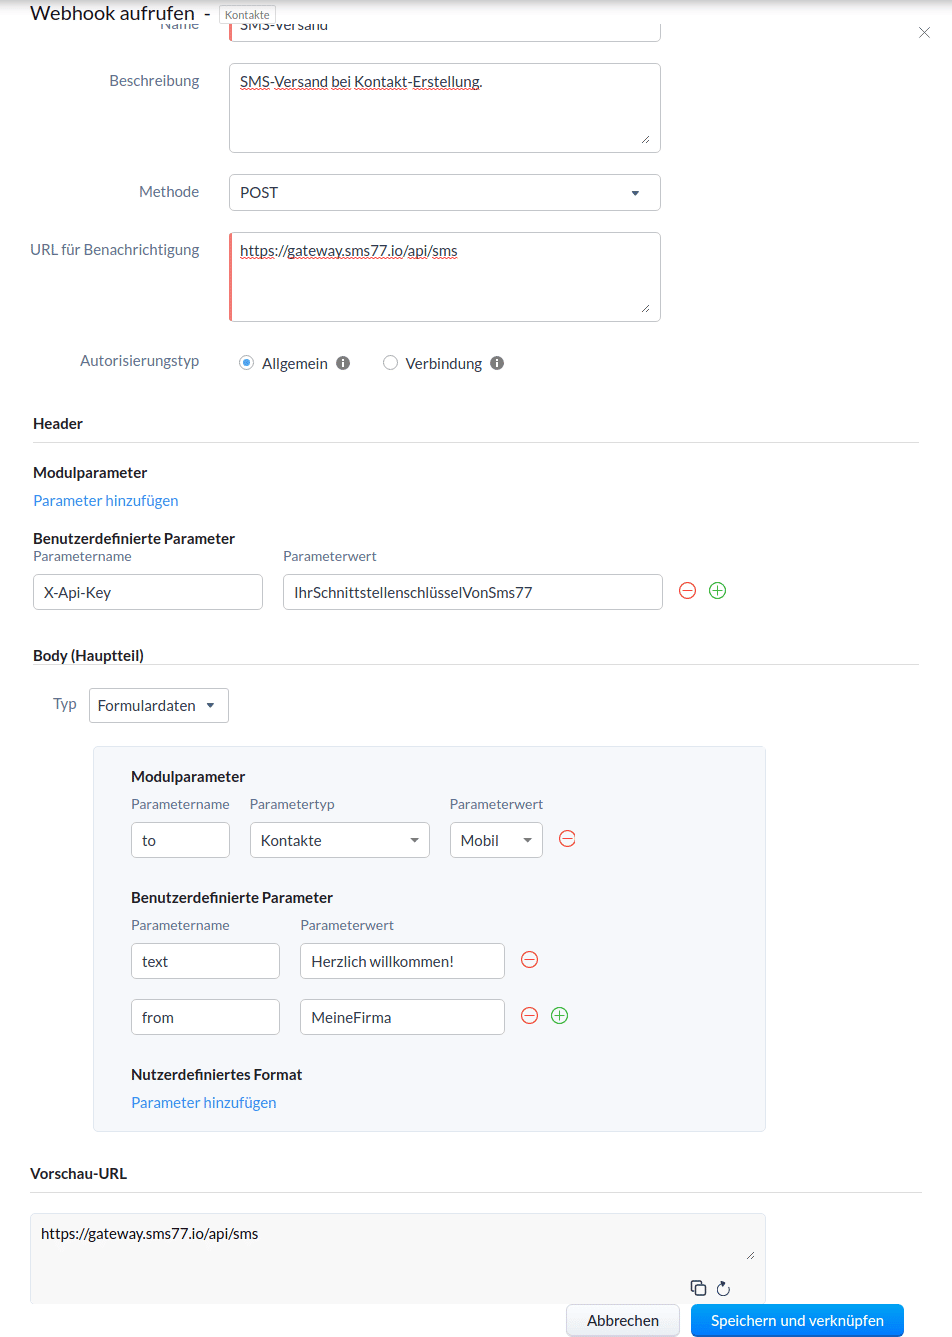Refresh the preview URL
The height and width of the screenshot is (1337, 952).
[x=723, y=1288]
